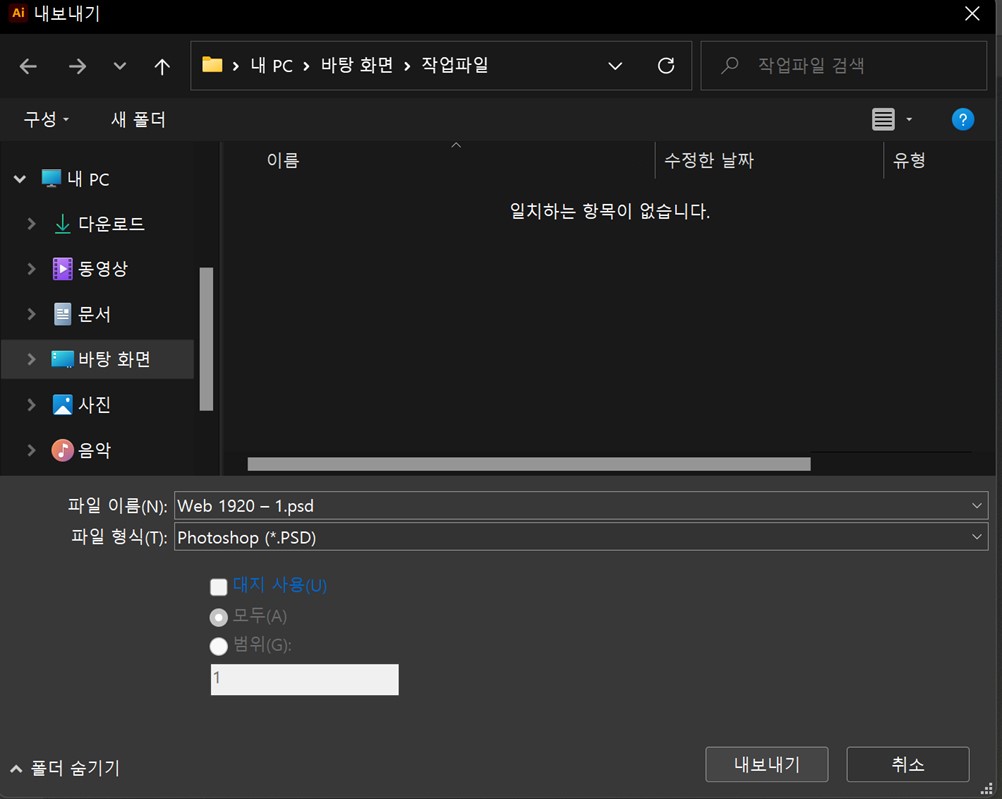Select the 모두(A) radio button

tap(219, 617)
